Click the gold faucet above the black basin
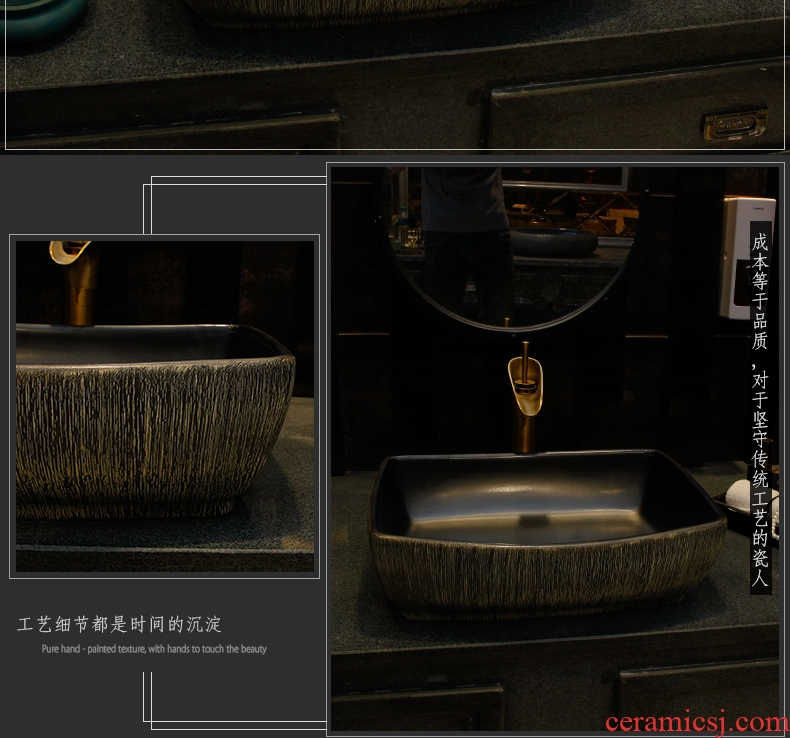790x738 pixels. tap(524, 395)
